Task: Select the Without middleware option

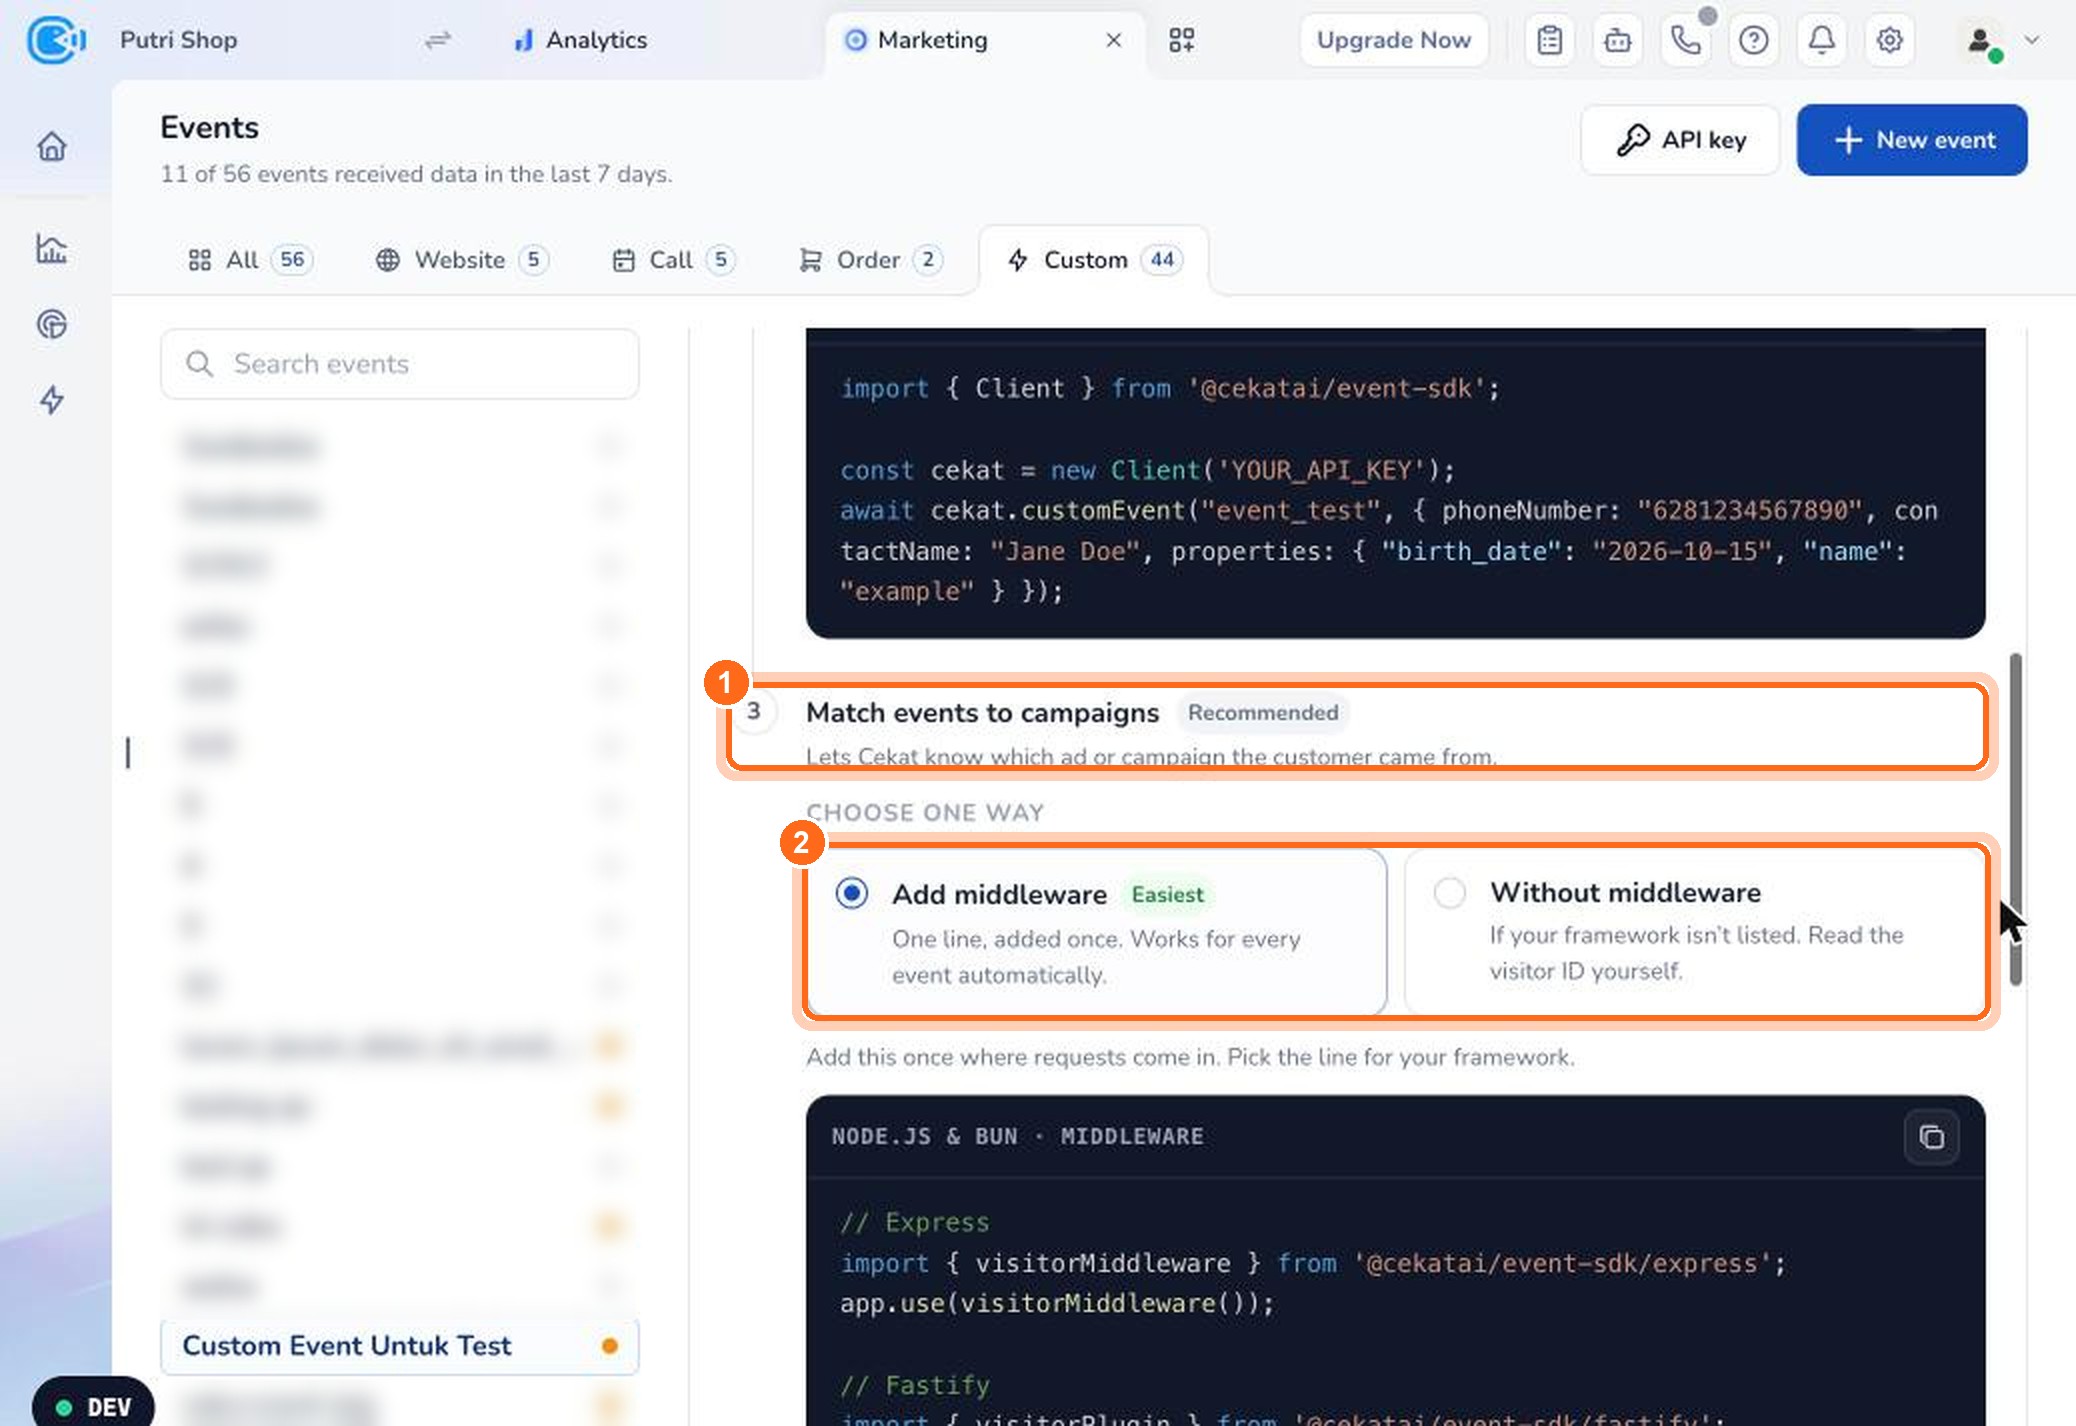Action: pyautogui.click(x=1695, y=932)
